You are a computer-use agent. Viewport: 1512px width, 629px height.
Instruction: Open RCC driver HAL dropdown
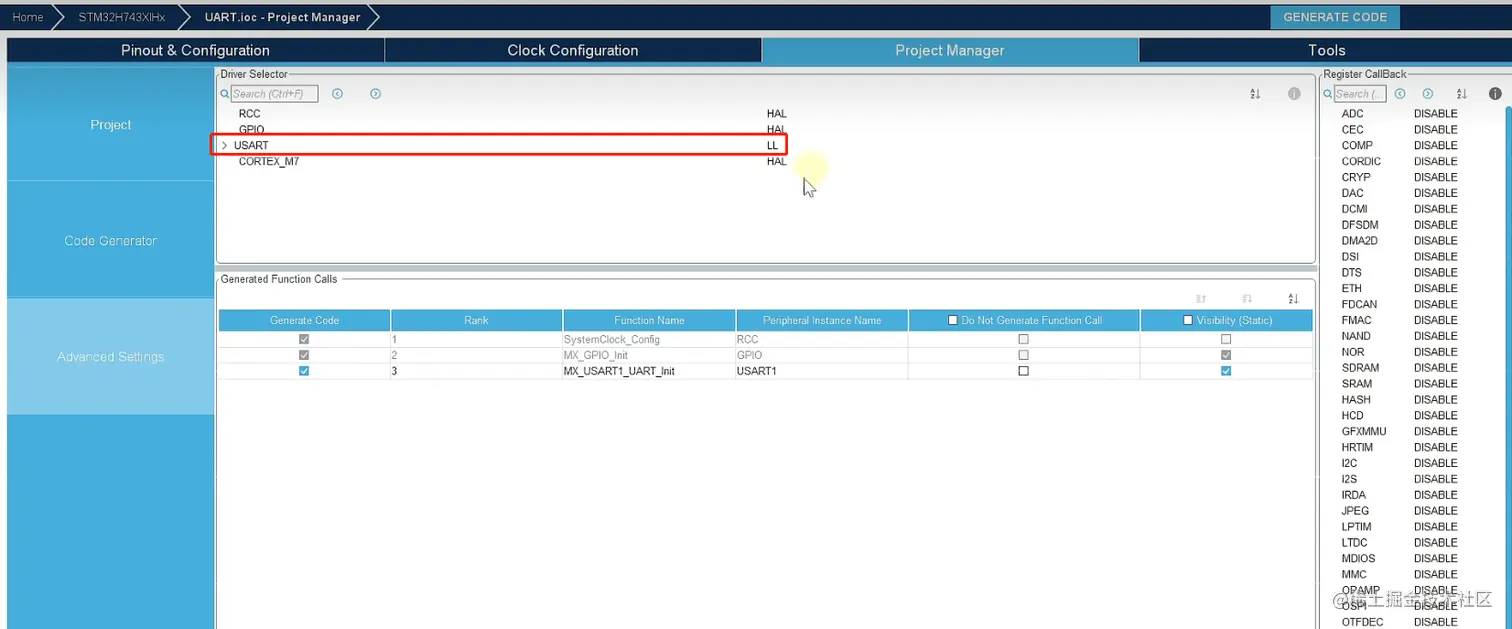coord(776,114)
